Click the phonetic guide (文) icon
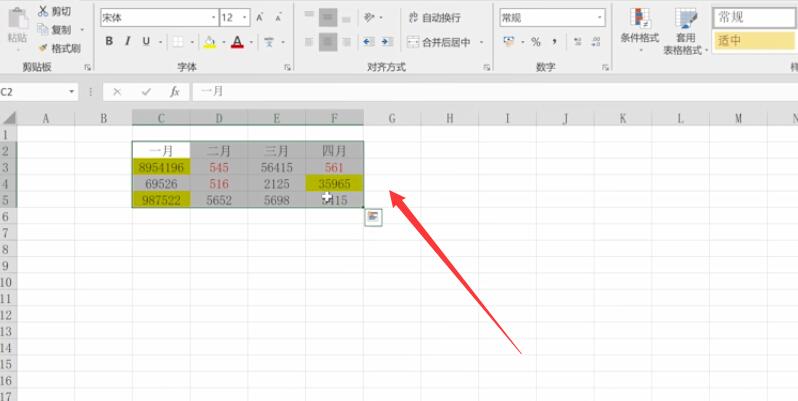 click(269, 42)
